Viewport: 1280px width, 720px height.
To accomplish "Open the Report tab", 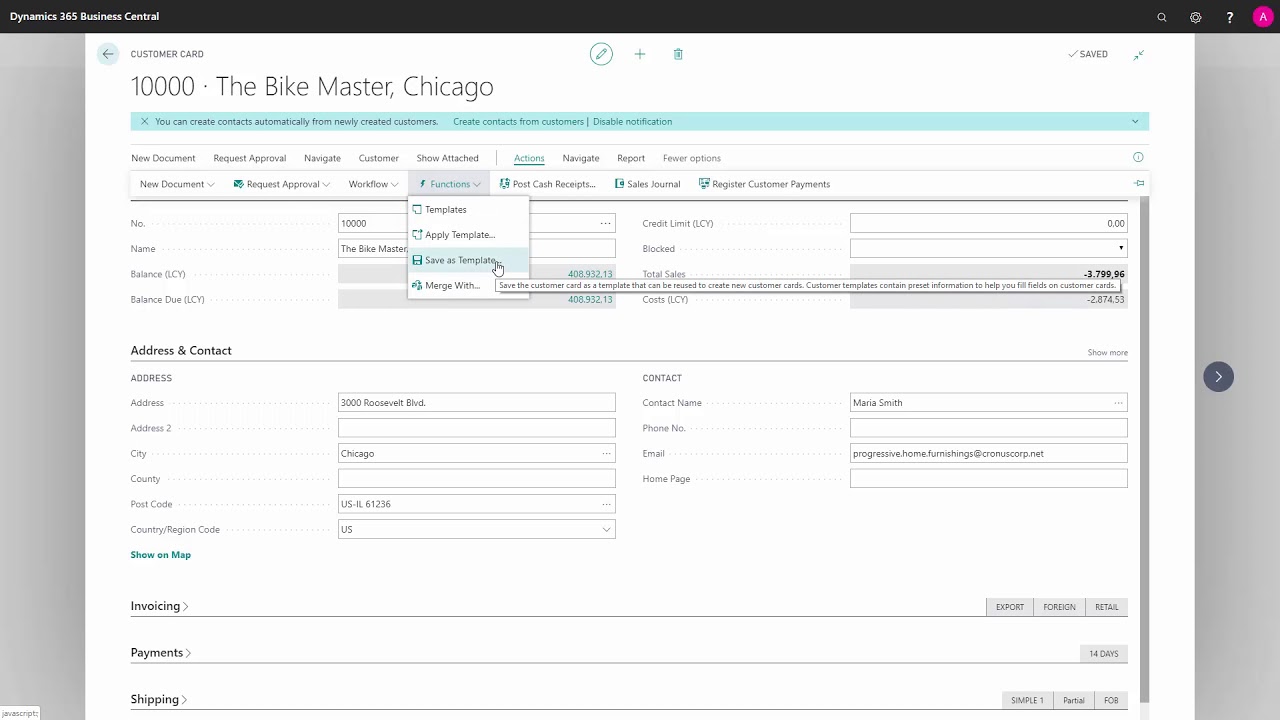I will tap(631, 158).
